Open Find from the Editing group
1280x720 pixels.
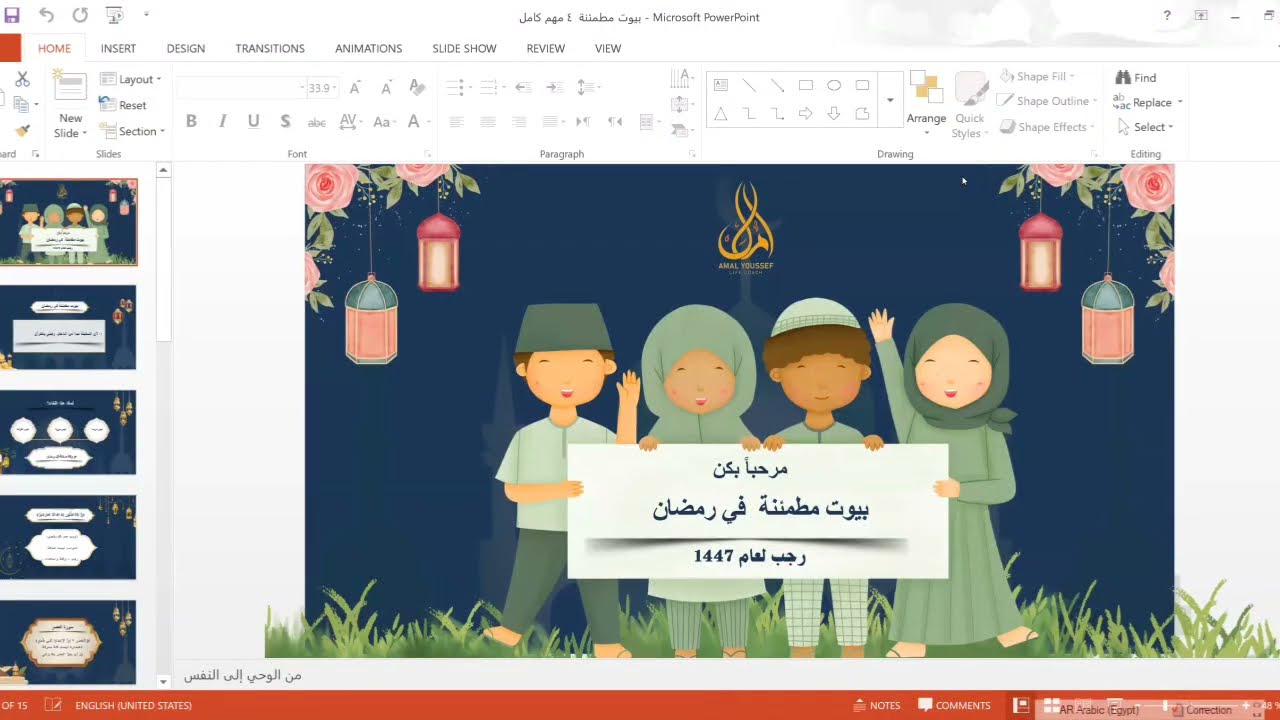point(1136,77)
